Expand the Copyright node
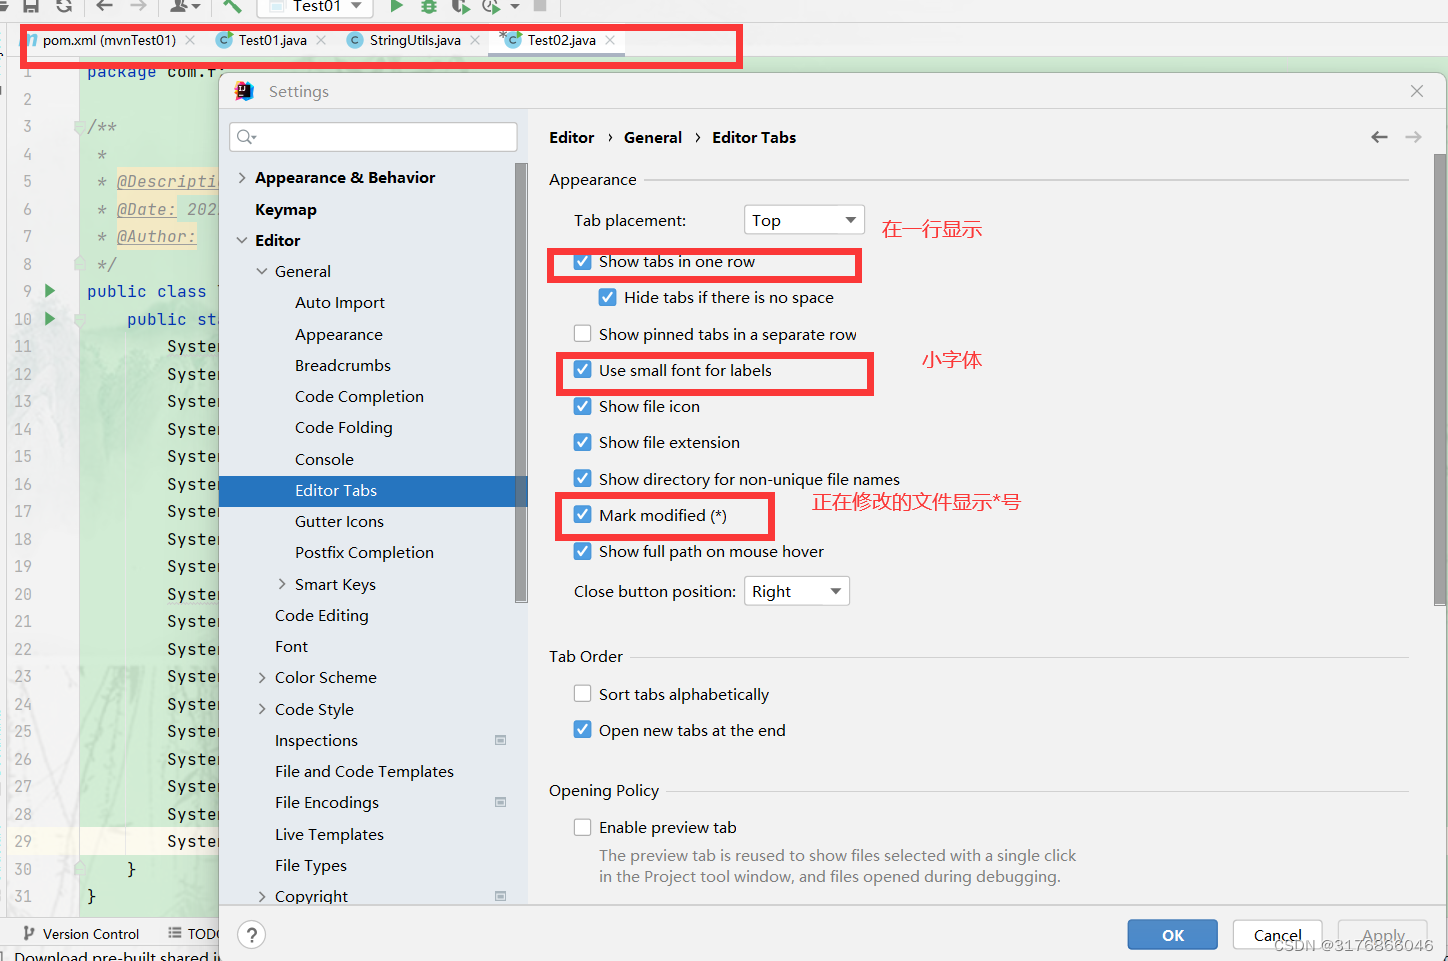Screen dimensions: 1448x961 click(262, 896)
